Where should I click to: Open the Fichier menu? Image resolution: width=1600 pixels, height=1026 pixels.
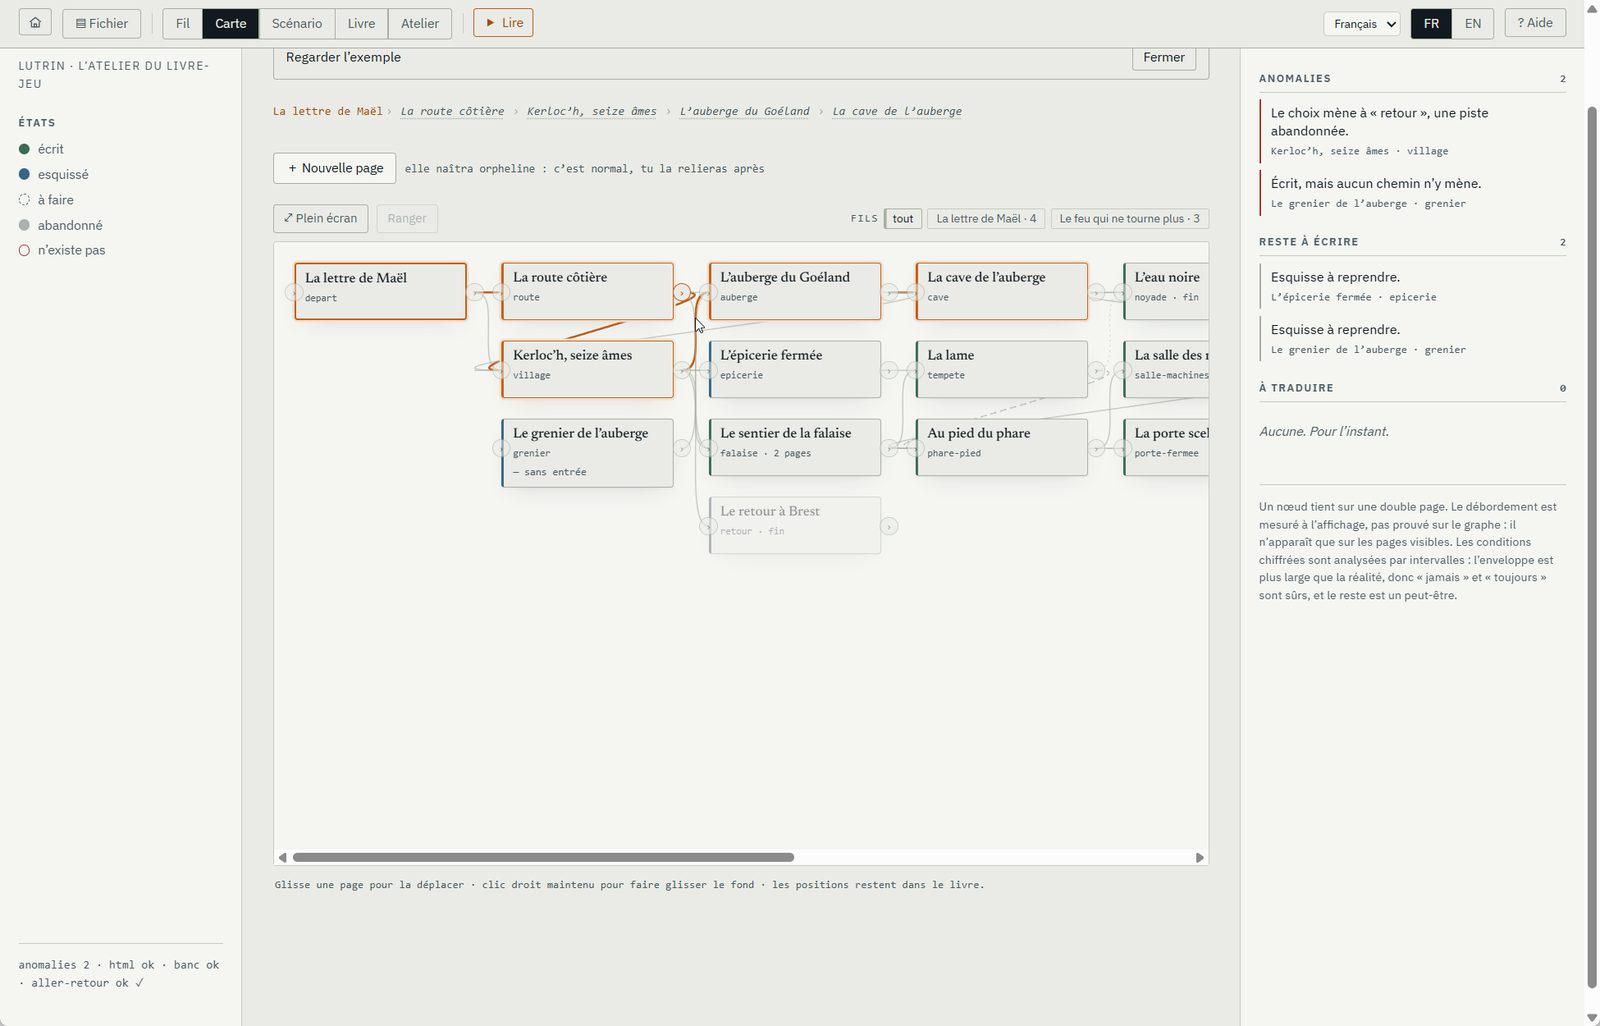(x=102, y=23)
